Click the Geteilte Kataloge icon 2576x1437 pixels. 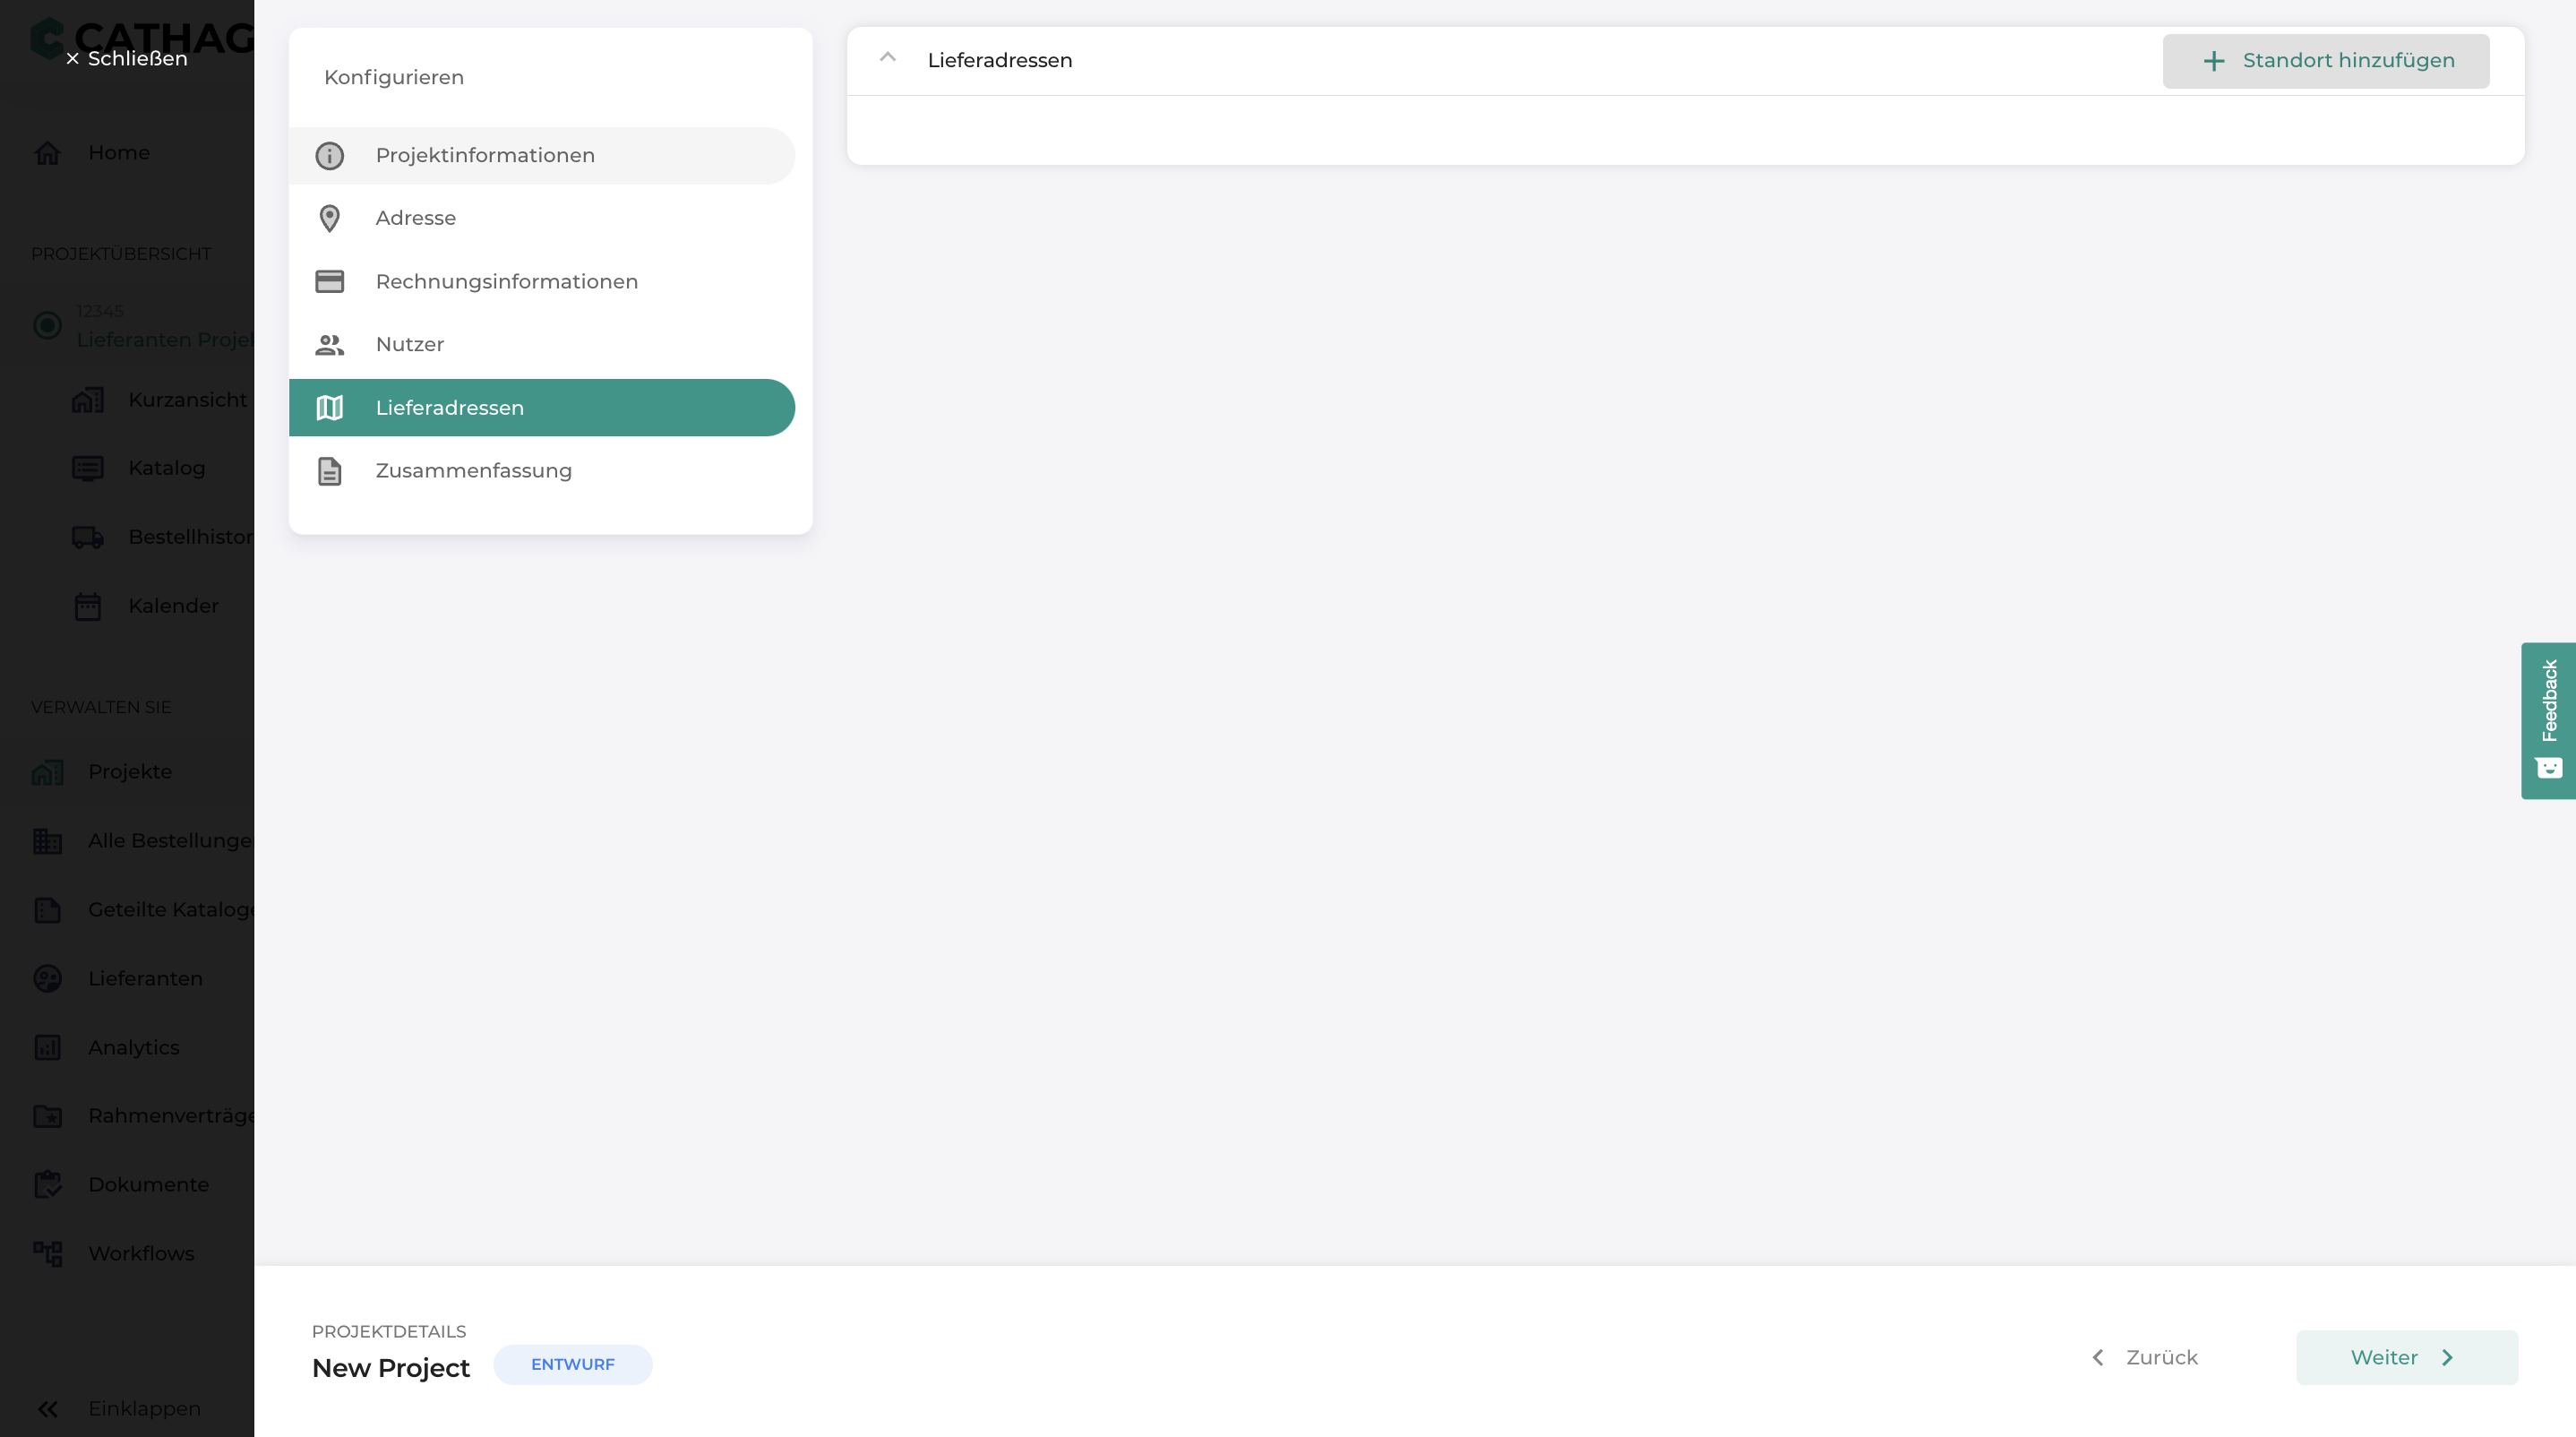48,910
